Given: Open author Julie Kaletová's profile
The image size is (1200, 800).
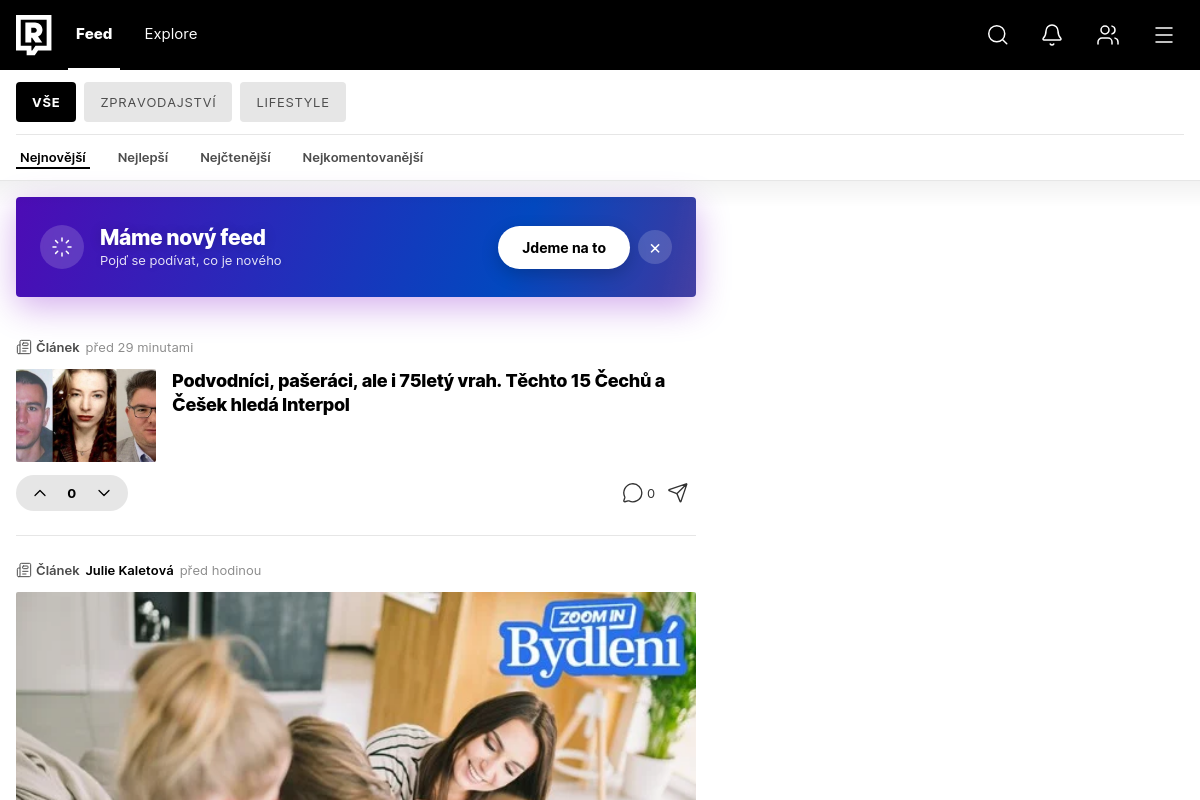Looking at the screenshot, I should click(x=129, y=570).
